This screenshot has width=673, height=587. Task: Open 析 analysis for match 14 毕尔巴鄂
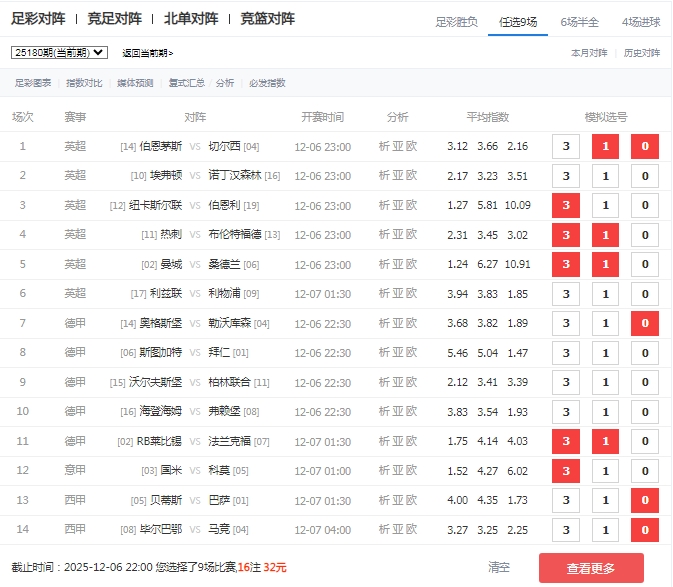click(384, 530)
